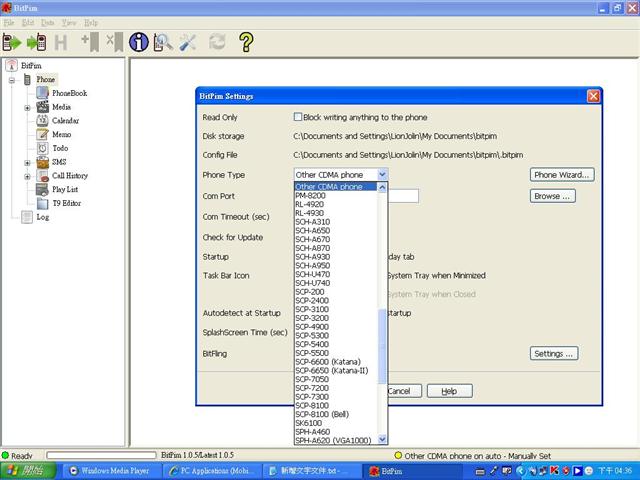Expand the SMS tree node

(x=28, y=162)
